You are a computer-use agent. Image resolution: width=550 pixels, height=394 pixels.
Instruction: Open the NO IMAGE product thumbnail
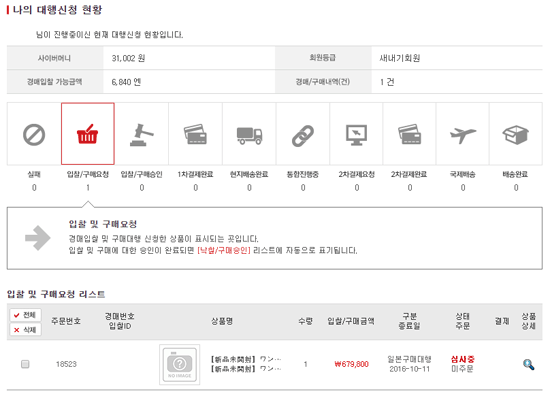coord(180,365)
